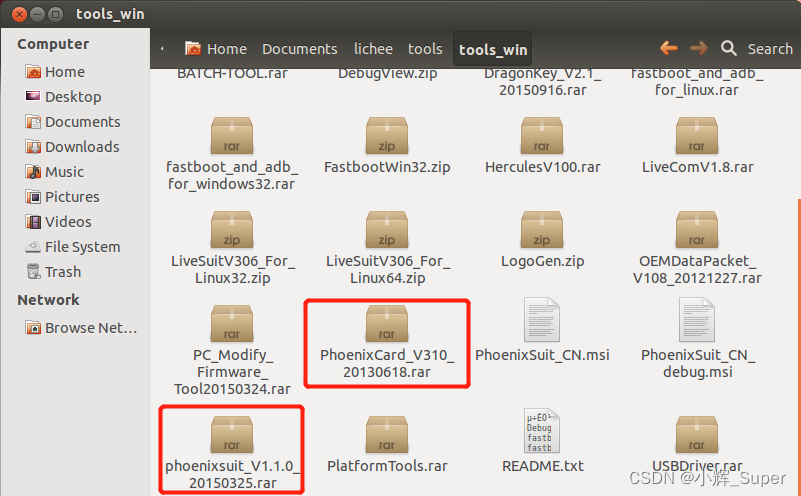
Task: Click the Music sidebar icon
Action: pyautogui.click(x=33, y=172)
